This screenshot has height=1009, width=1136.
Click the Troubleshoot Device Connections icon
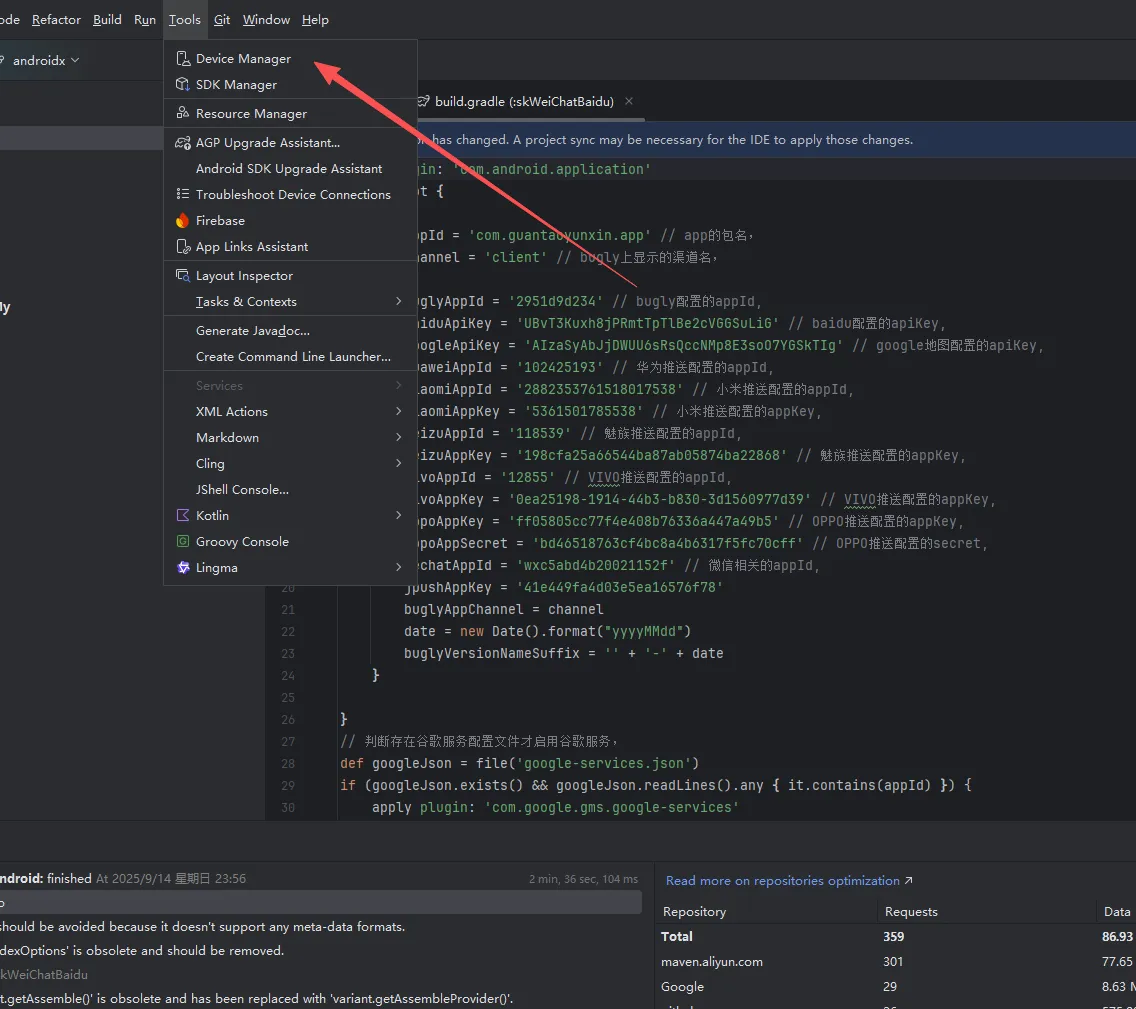coord(182,195)
